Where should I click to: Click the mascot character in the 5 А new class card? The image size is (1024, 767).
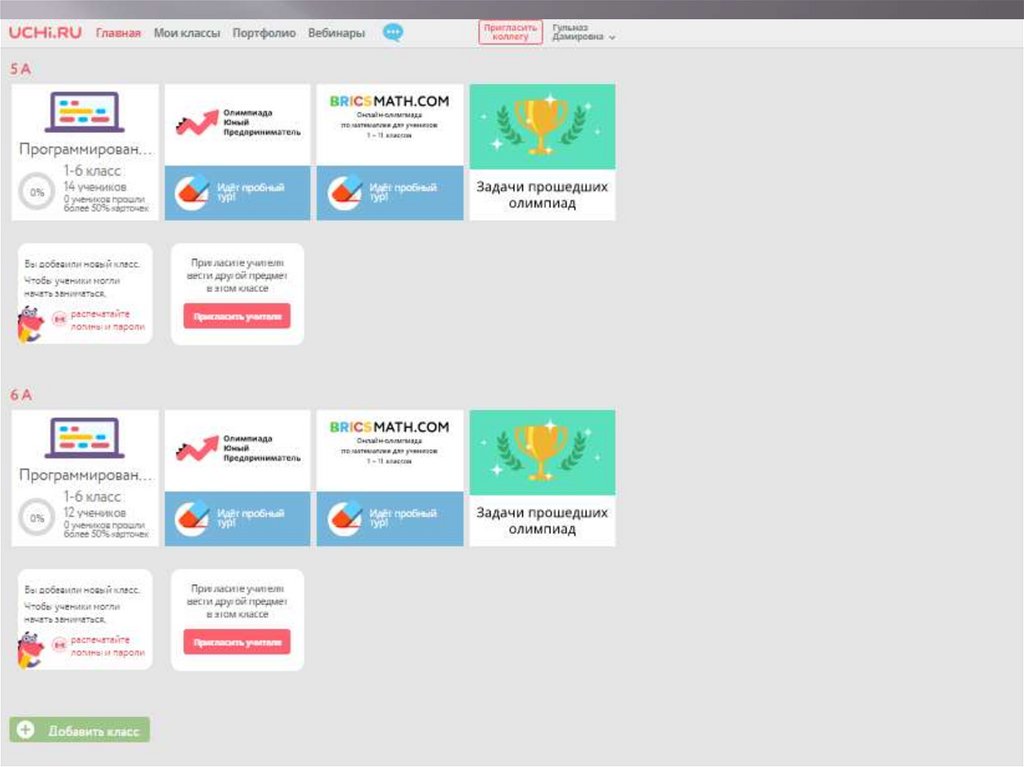click(x=30, y=324)
